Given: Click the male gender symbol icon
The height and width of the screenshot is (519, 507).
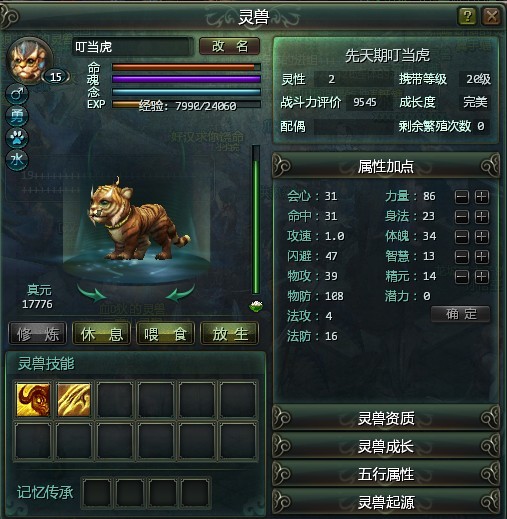Looking at the screenshot, I should click(17, 94).
